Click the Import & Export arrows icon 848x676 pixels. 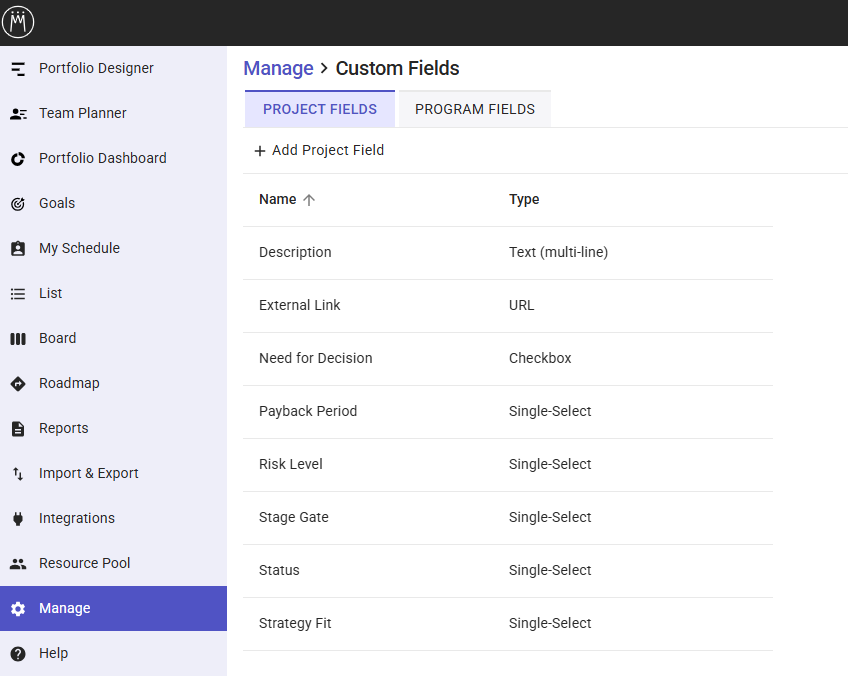point(18,474)
